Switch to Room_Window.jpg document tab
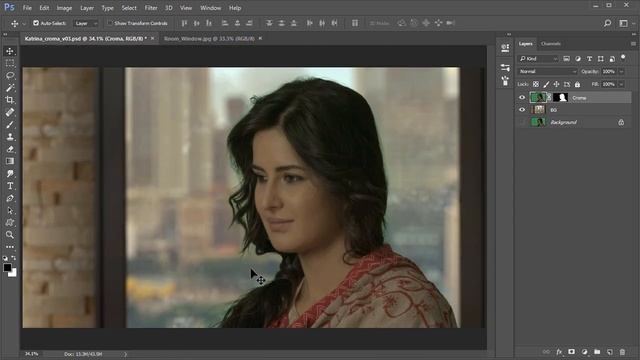This screenshot has height=360, width=640. 209,38
